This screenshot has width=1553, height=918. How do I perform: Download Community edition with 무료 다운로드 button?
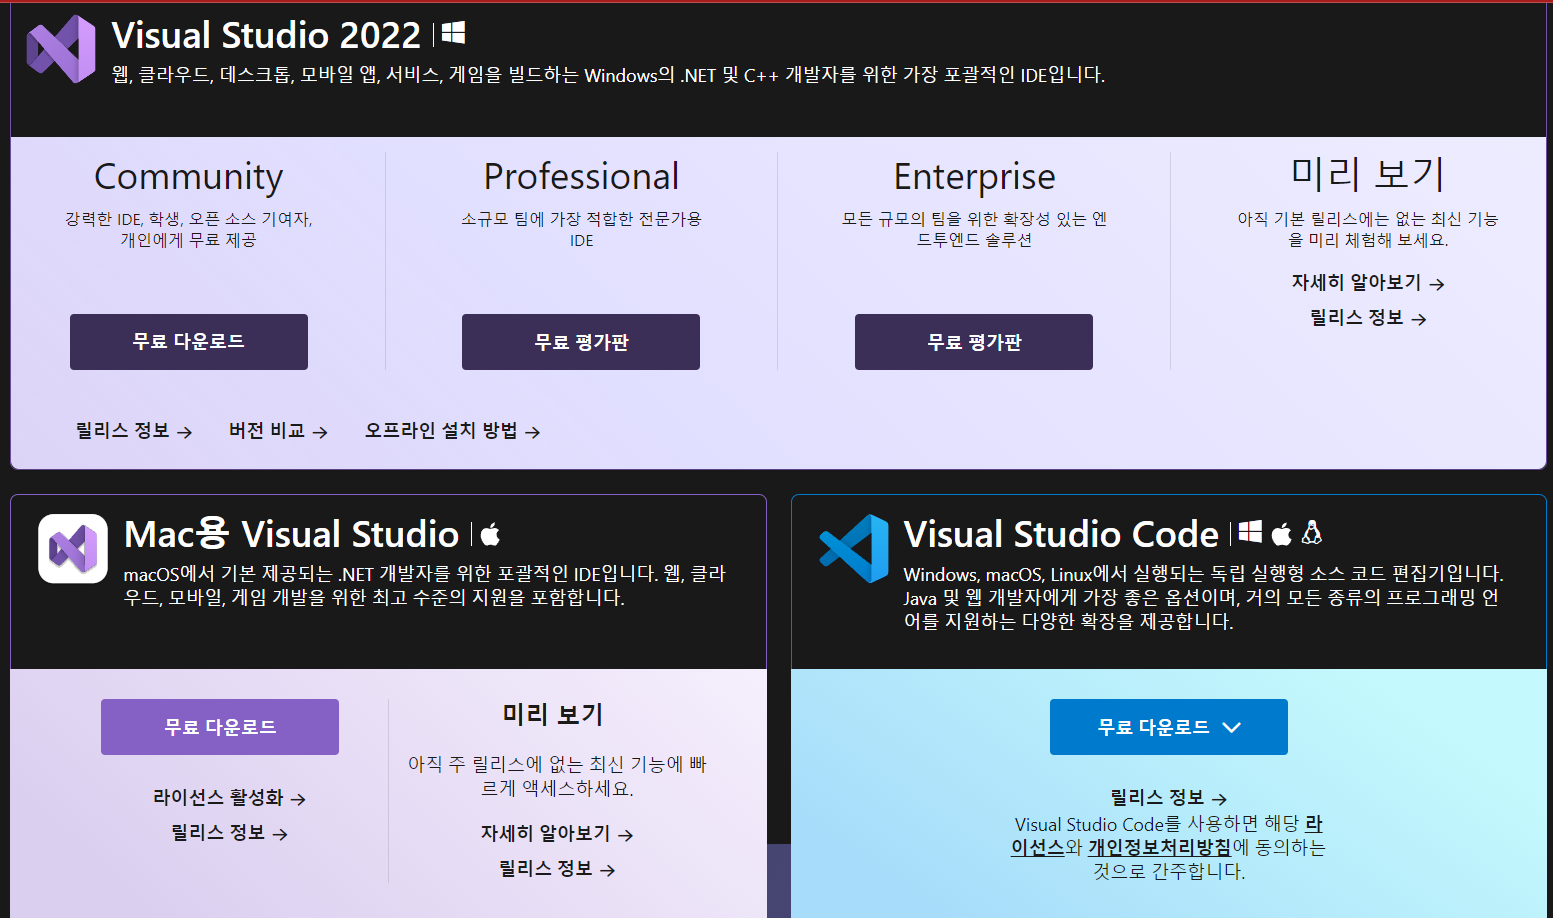coord(189,342)
